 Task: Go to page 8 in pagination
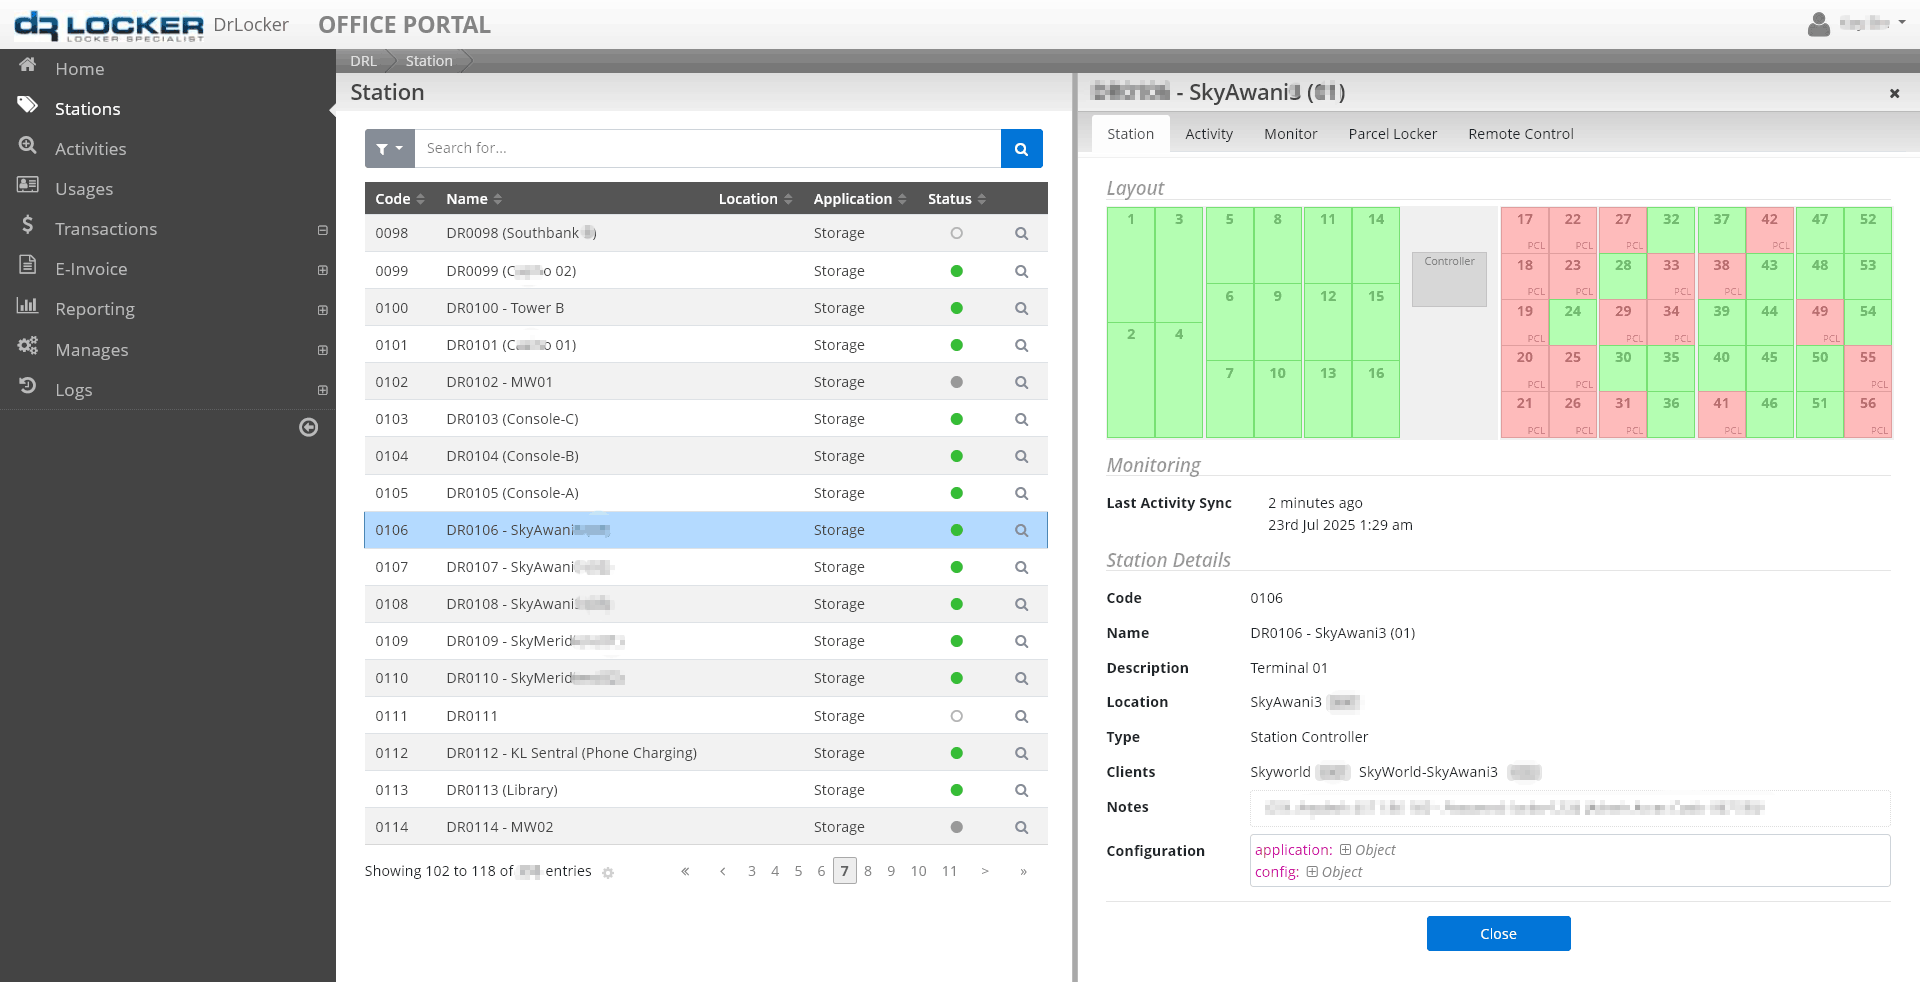[x=868, y=871]
